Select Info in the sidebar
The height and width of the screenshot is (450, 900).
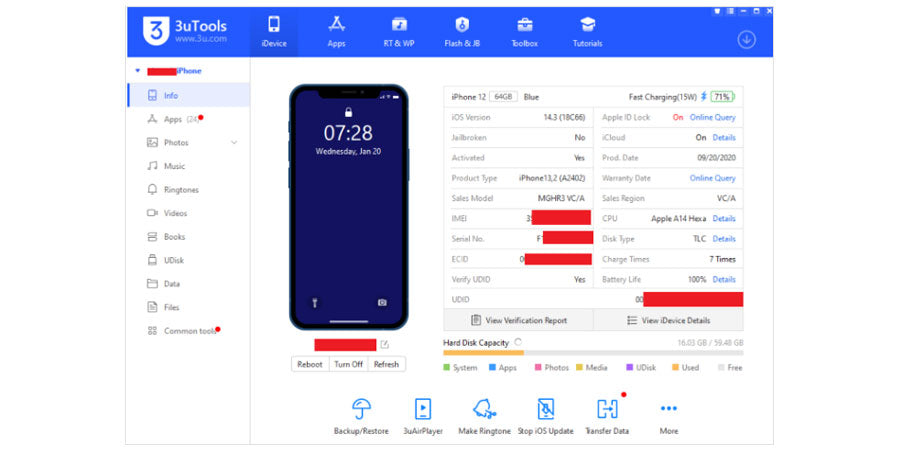coord(188,95)
